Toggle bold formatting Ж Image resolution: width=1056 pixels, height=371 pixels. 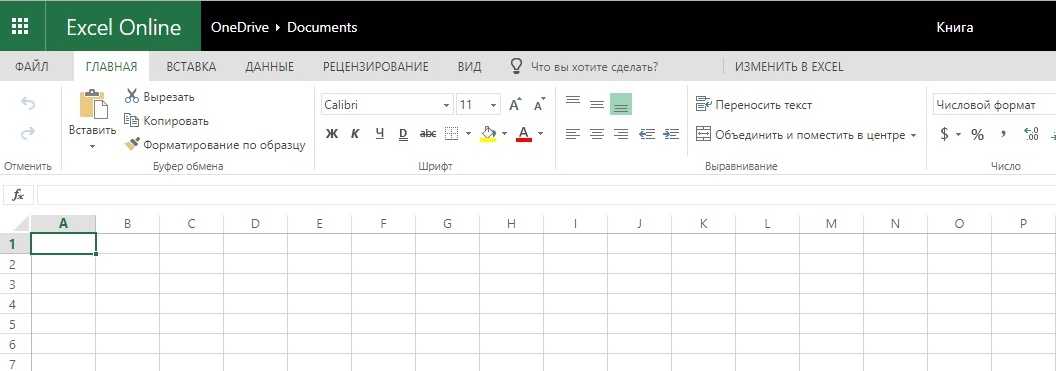(331, 134)
